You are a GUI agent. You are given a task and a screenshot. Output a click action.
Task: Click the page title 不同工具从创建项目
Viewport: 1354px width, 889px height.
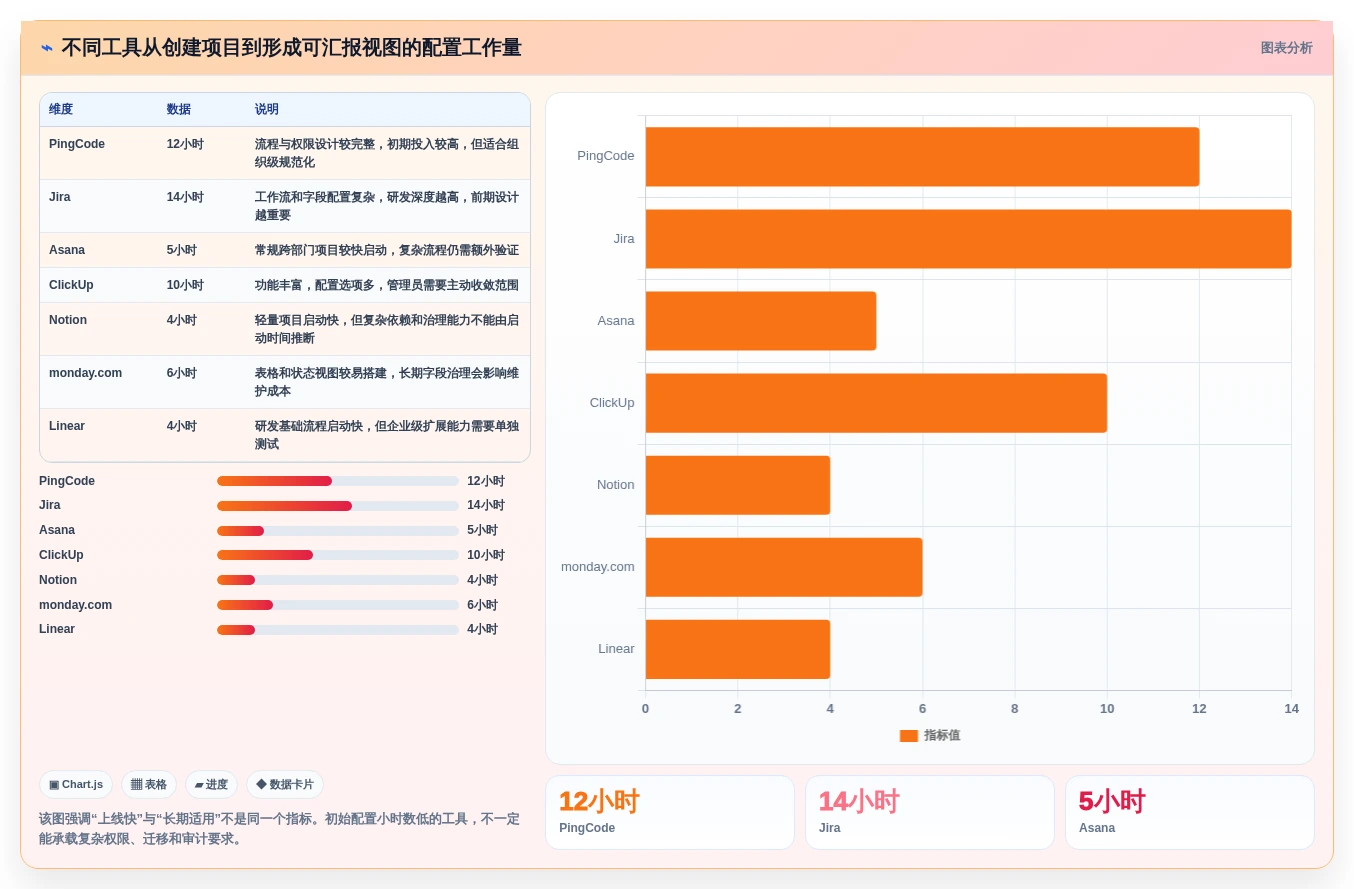point(291,48)
